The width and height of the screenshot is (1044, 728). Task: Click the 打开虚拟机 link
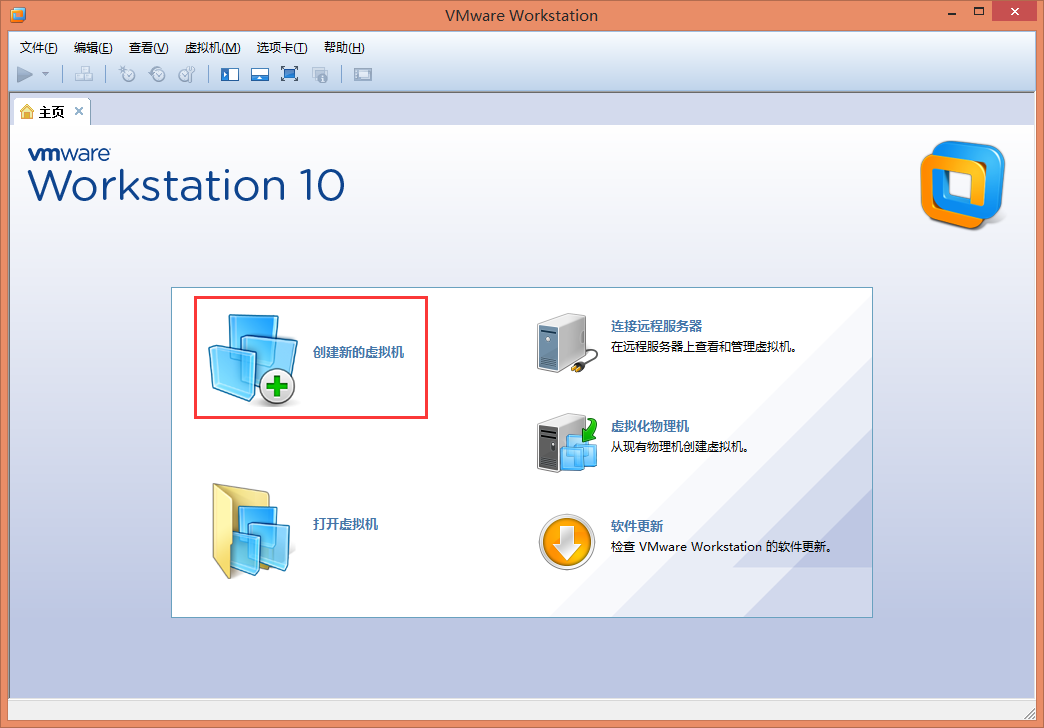pyautogui.click(x=346, y=524)
